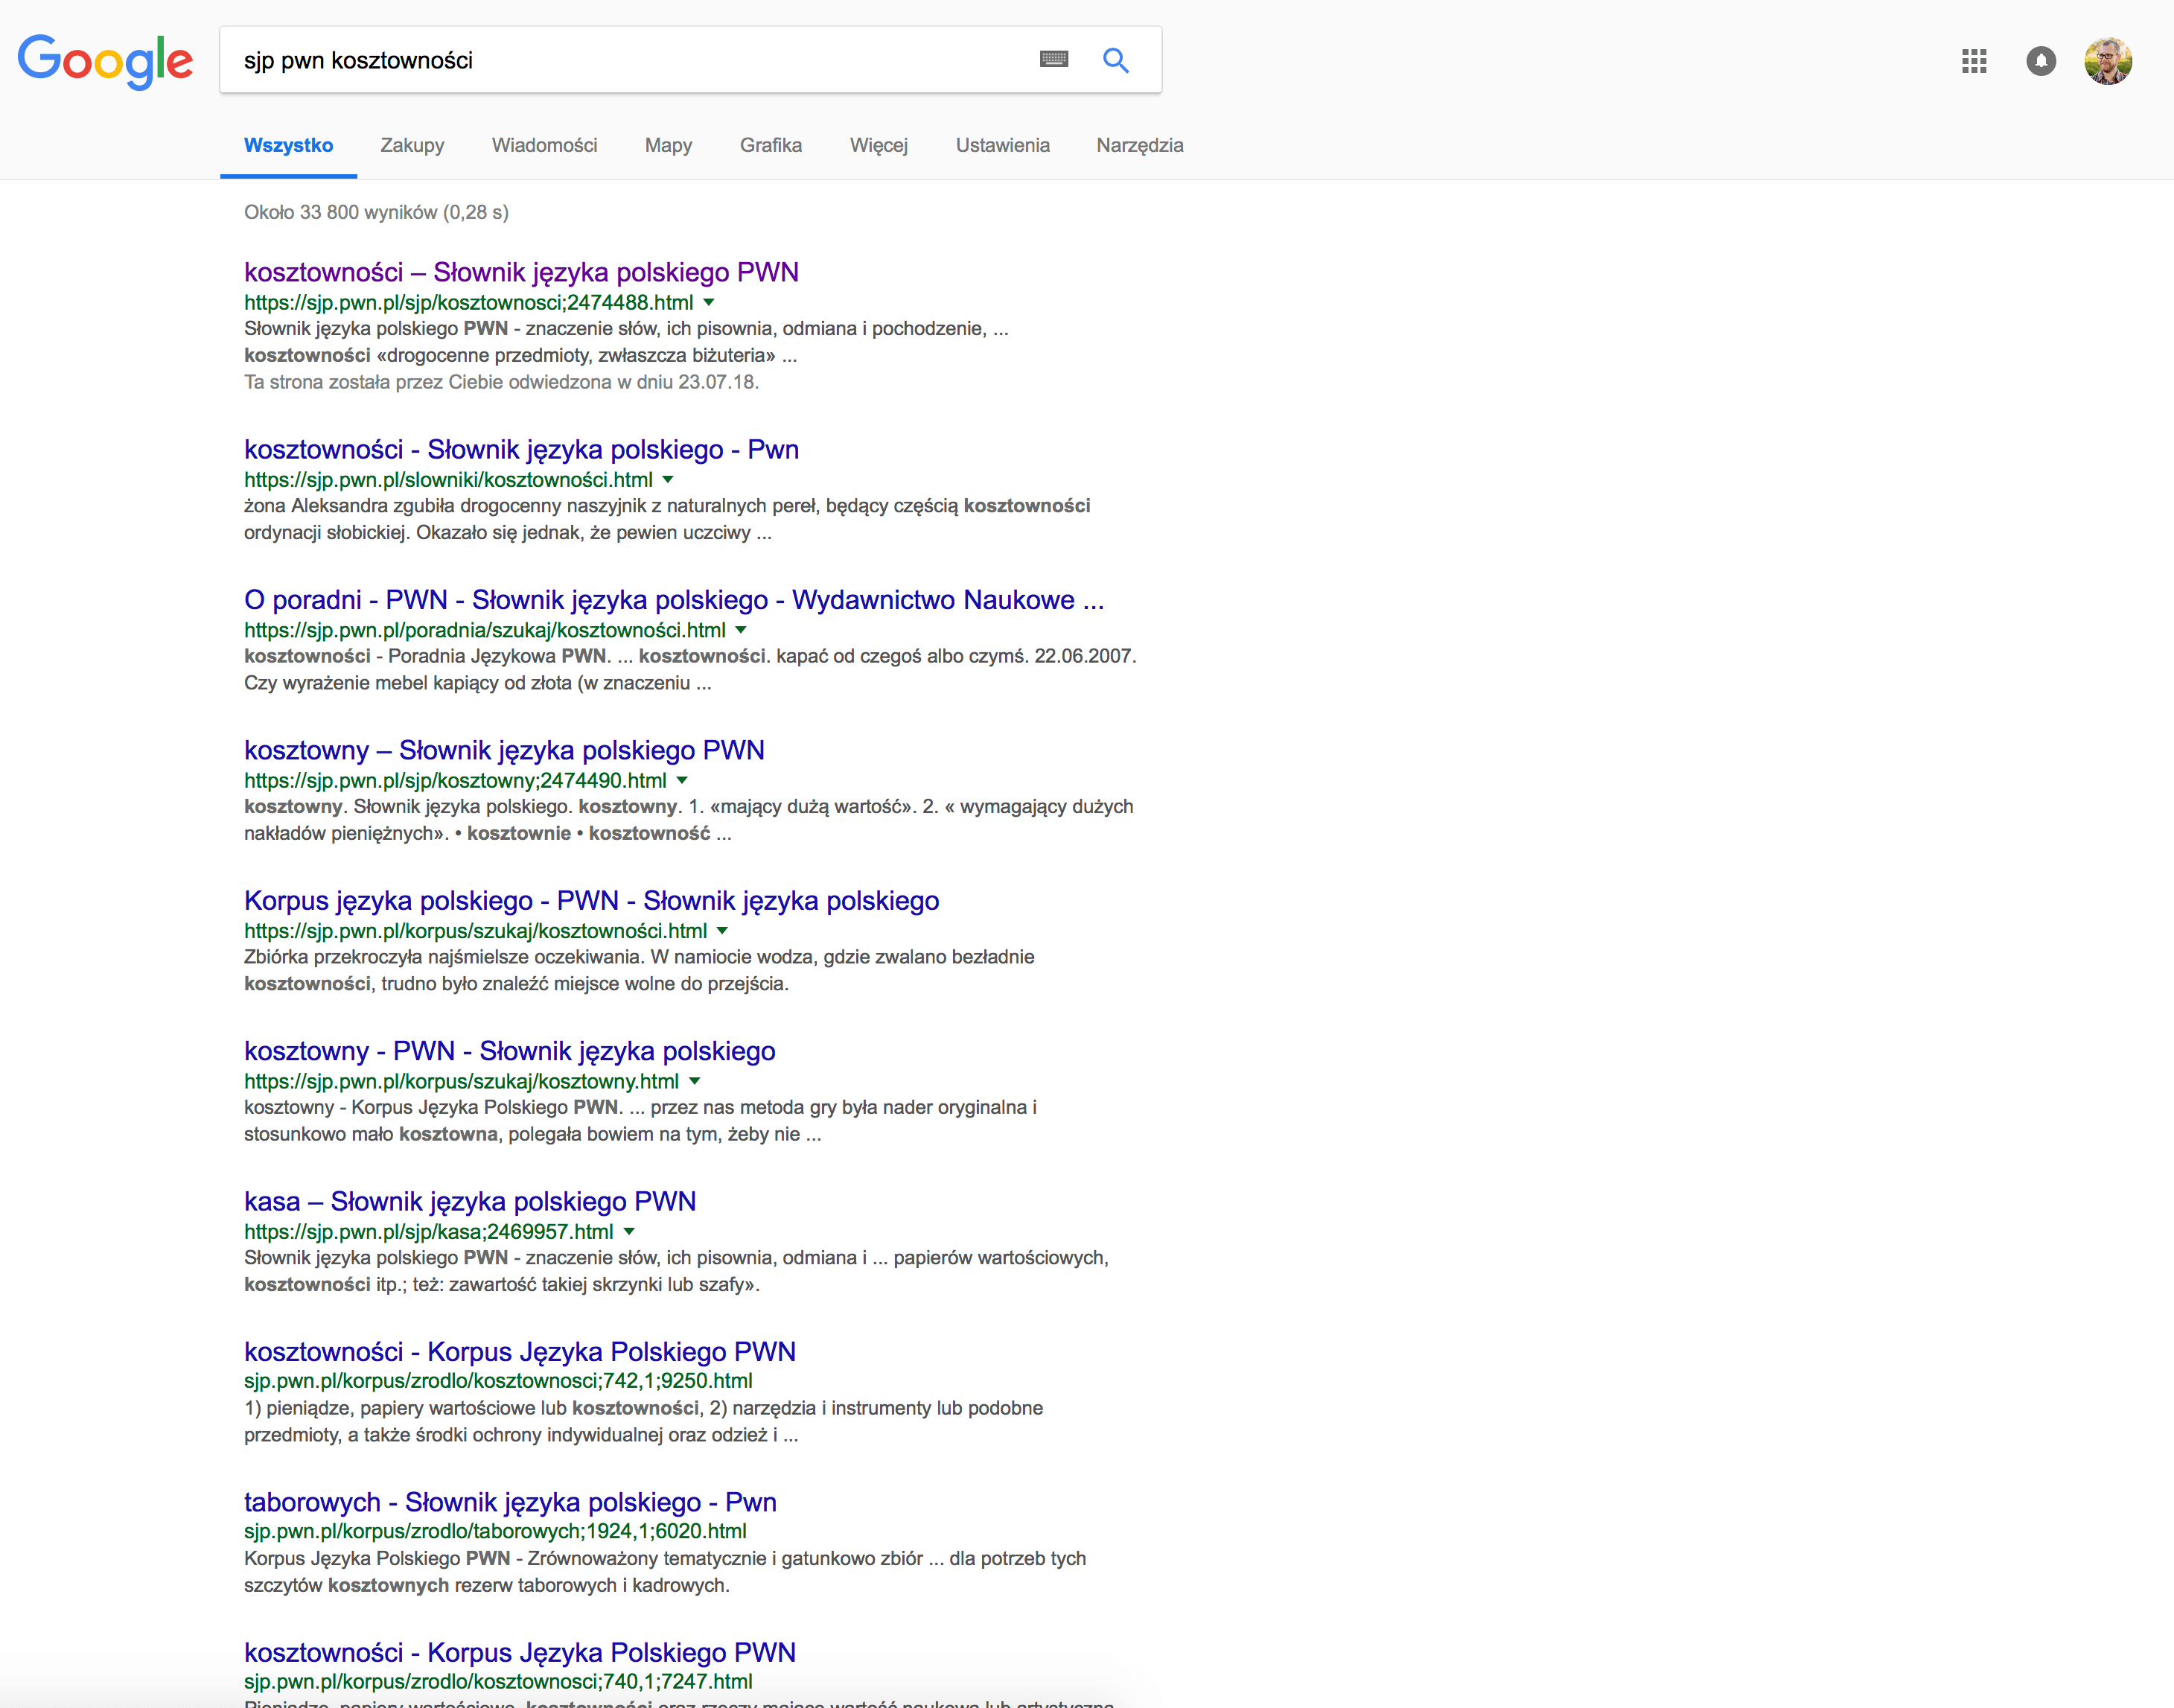This screenshot has height=1708, width=2174.
Task: Open the result 'kosztowny - PWN - Słownik języka polskiego'
Action: tap(510, 1051)
